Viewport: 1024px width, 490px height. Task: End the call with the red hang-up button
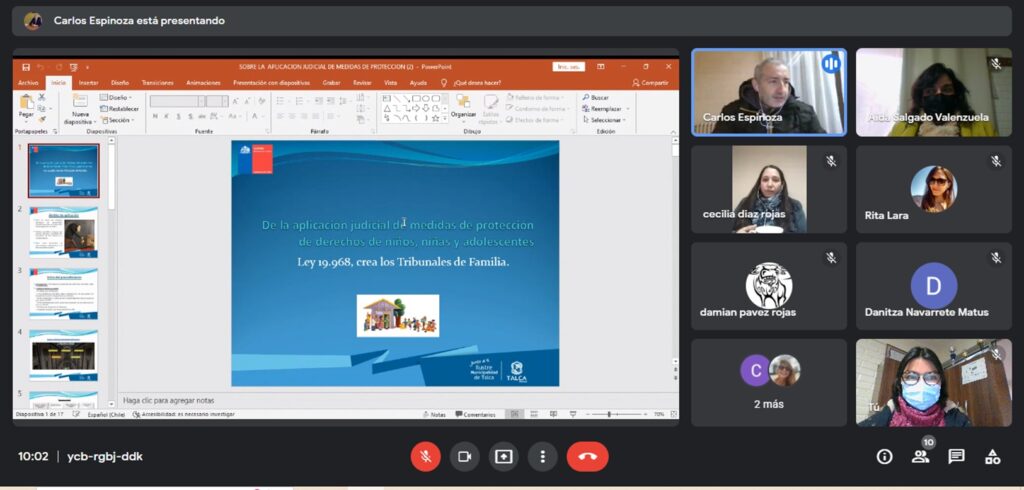(587, 456)
